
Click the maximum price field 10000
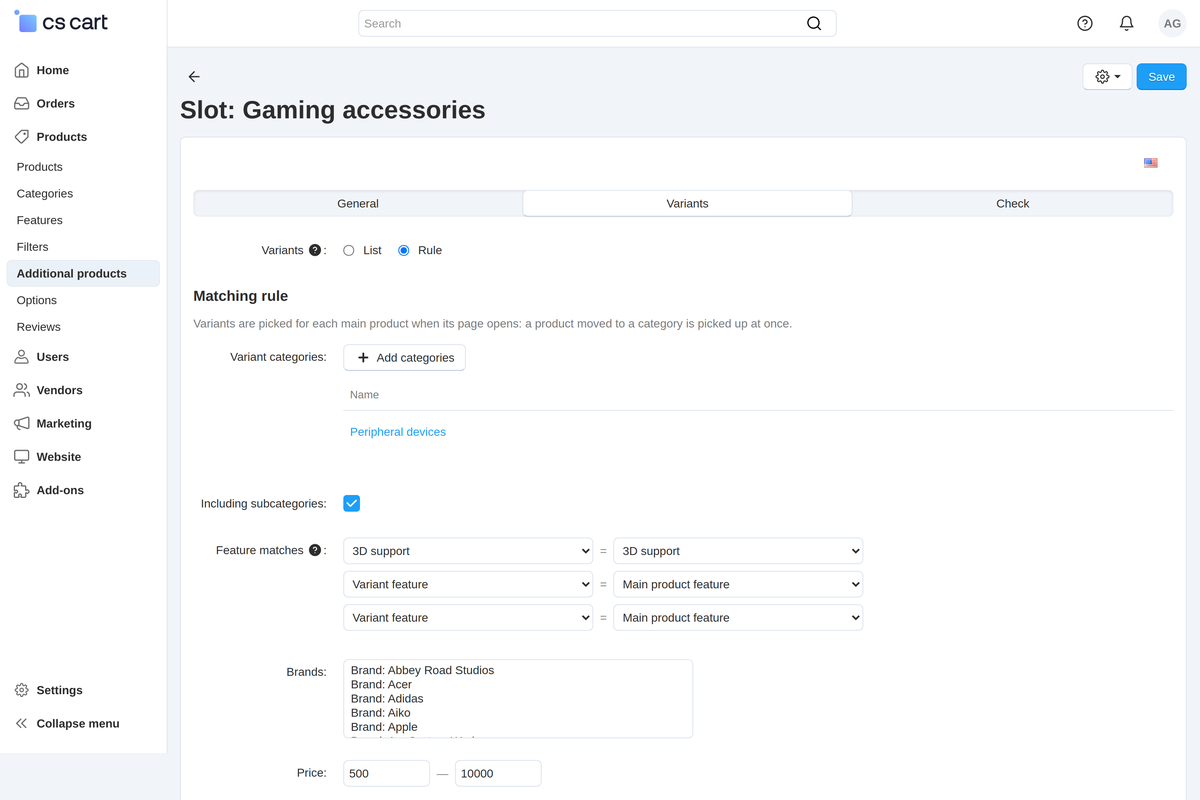498,773
